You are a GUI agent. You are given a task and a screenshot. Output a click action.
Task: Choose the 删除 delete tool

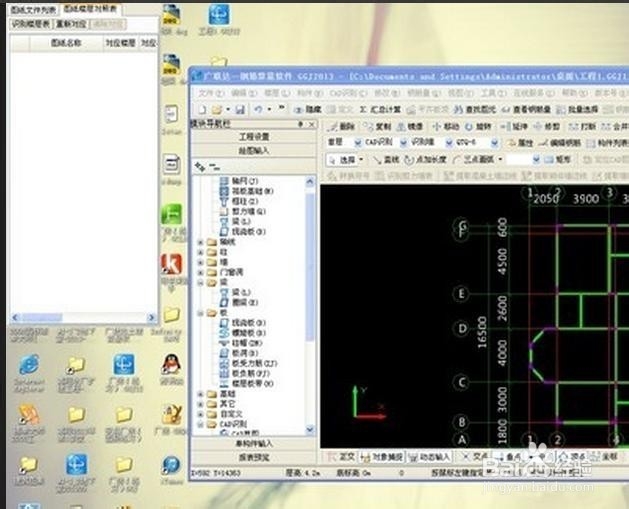pos(342,126)
